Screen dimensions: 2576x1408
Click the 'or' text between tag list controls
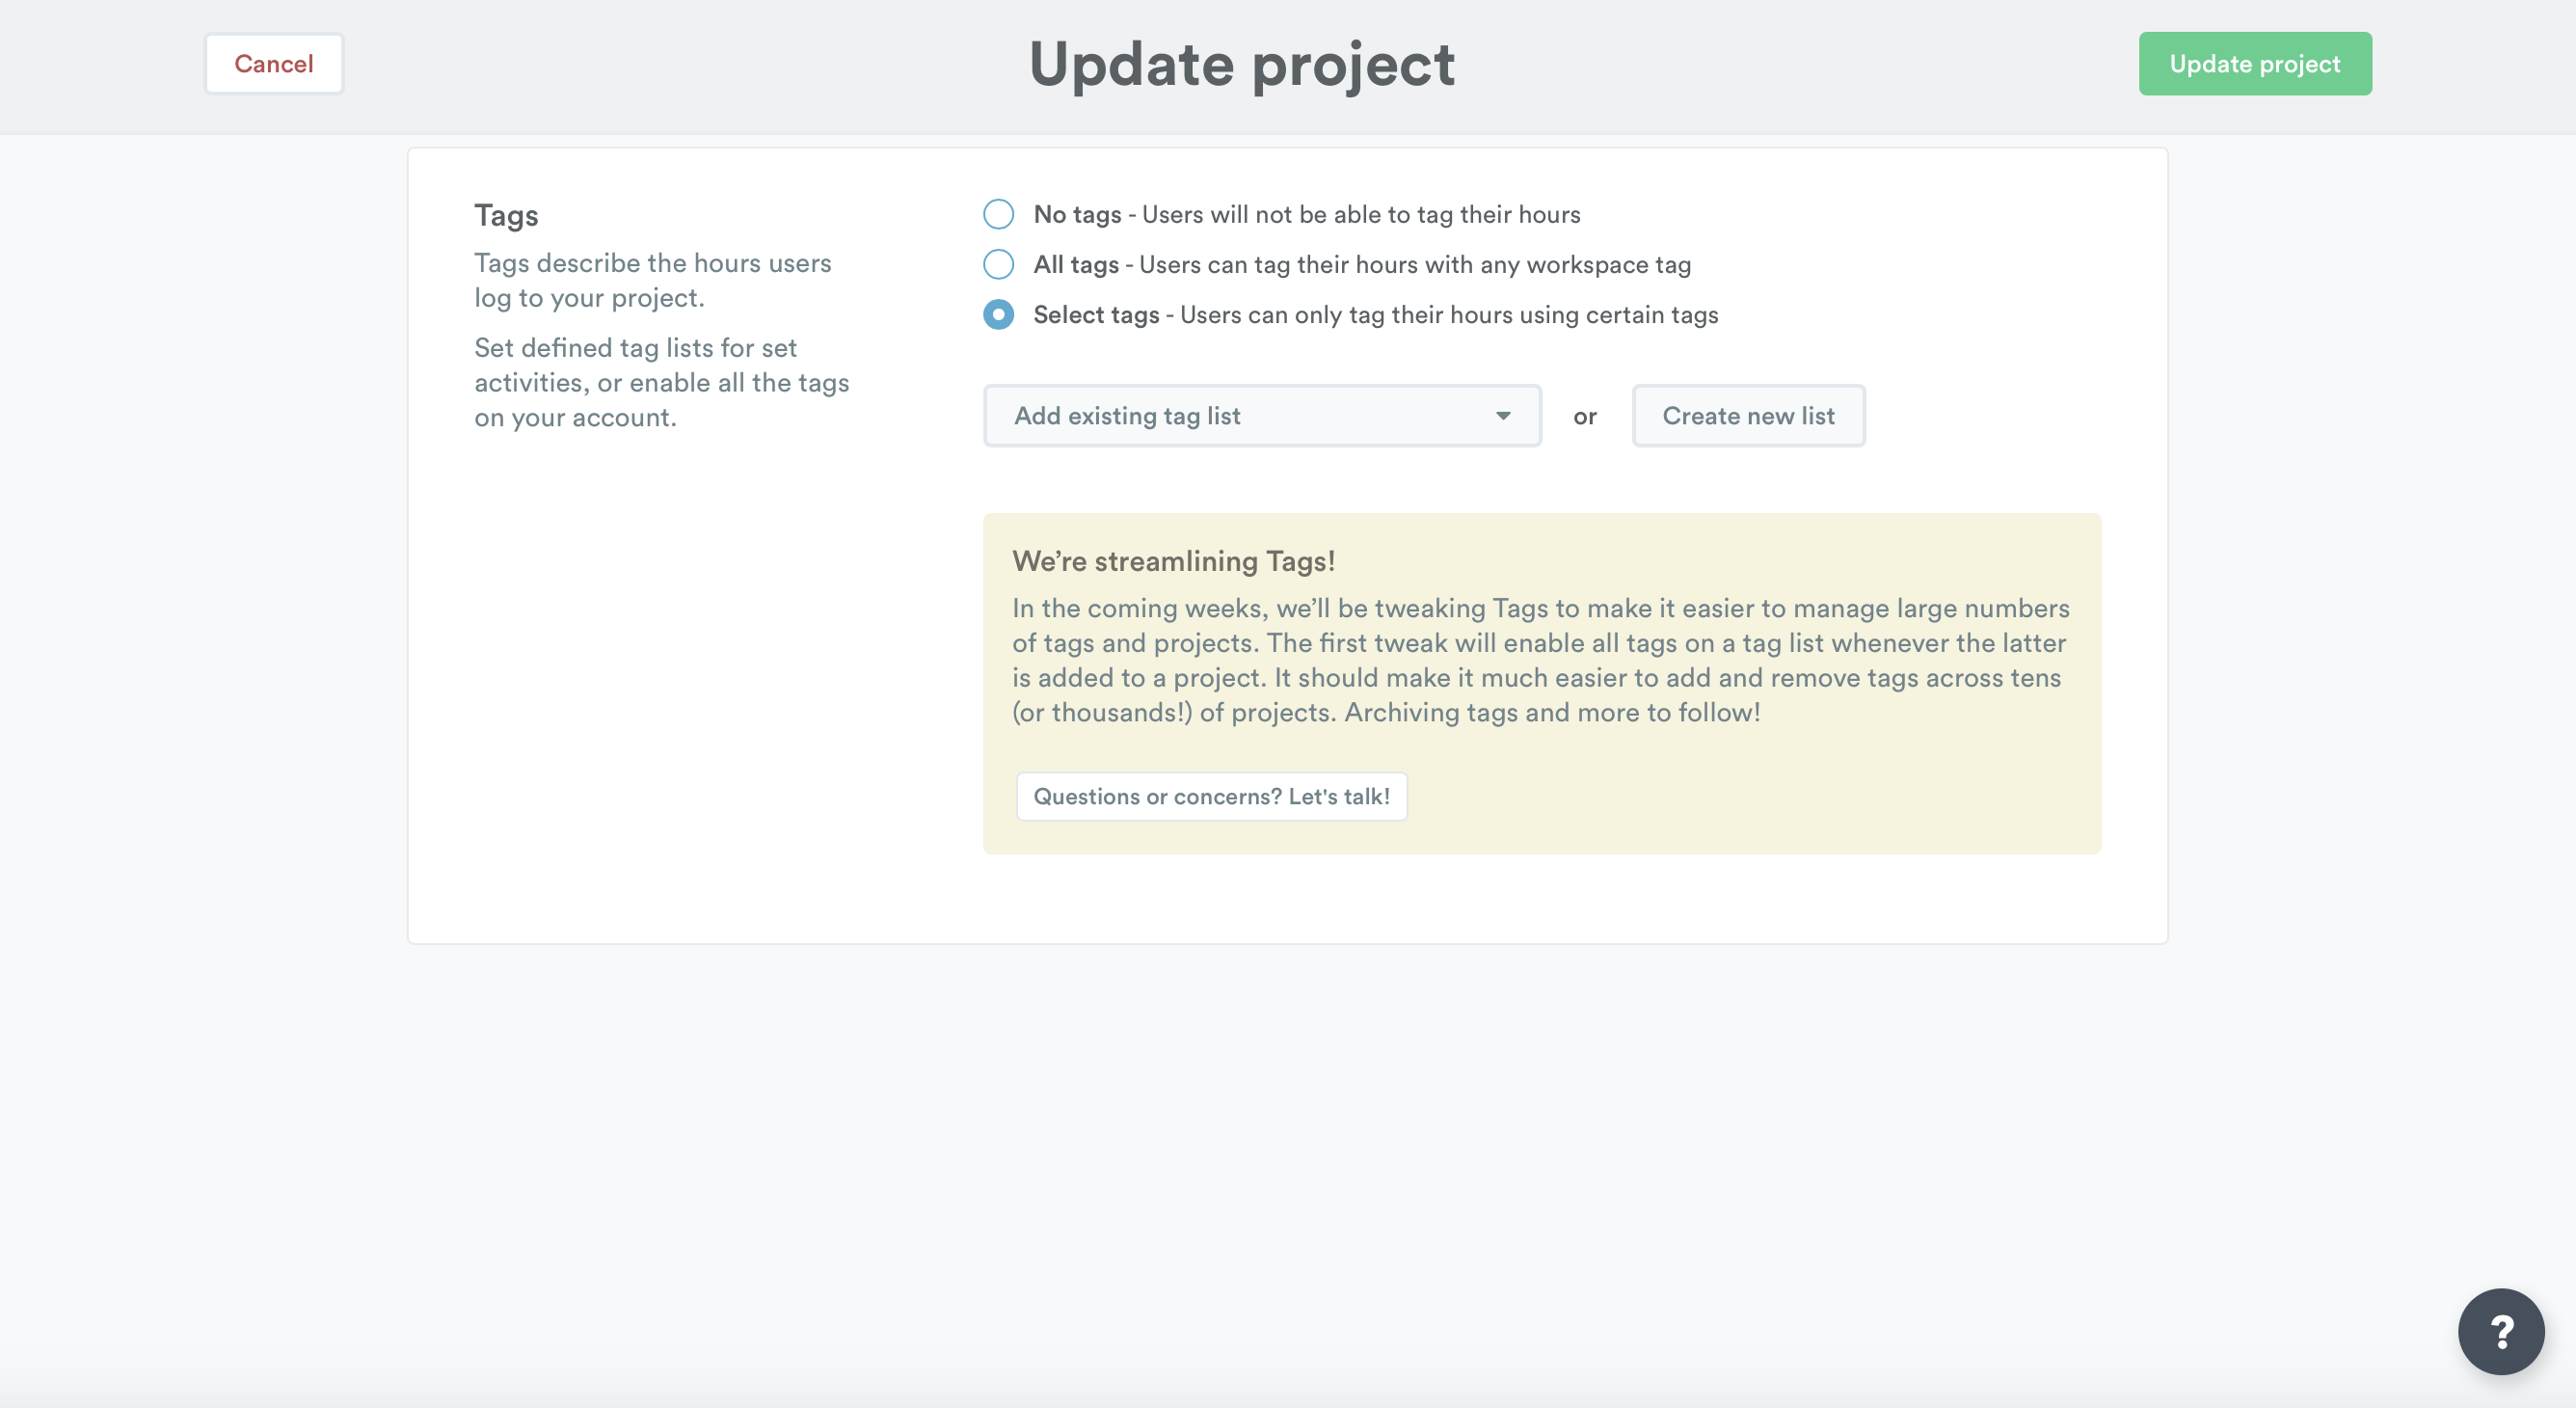click(x=1584, y=417)
